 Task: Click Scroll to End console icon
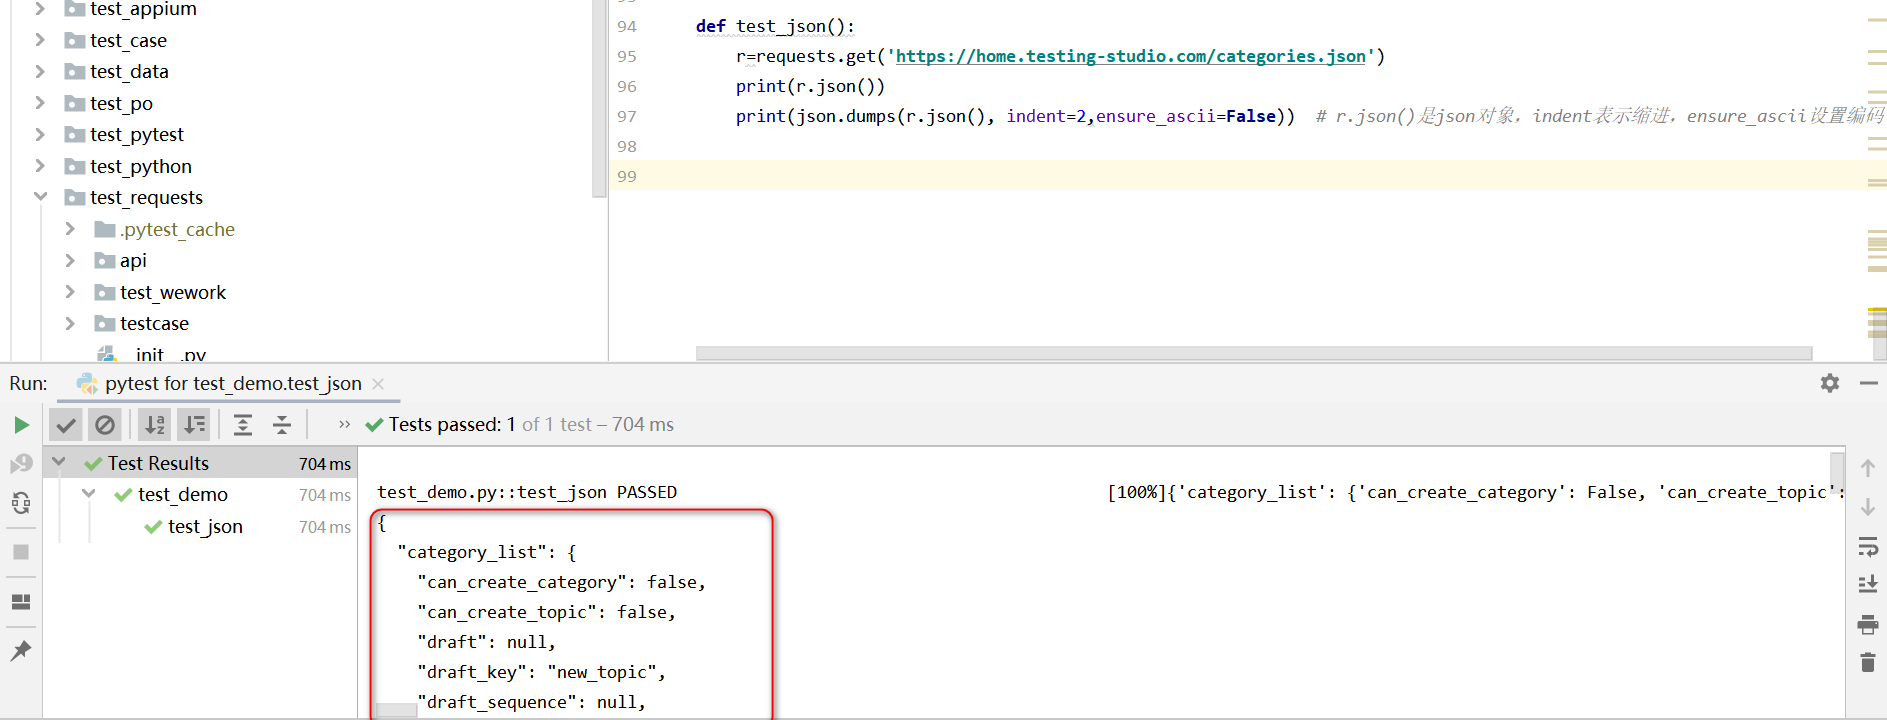pos(1867,585)
